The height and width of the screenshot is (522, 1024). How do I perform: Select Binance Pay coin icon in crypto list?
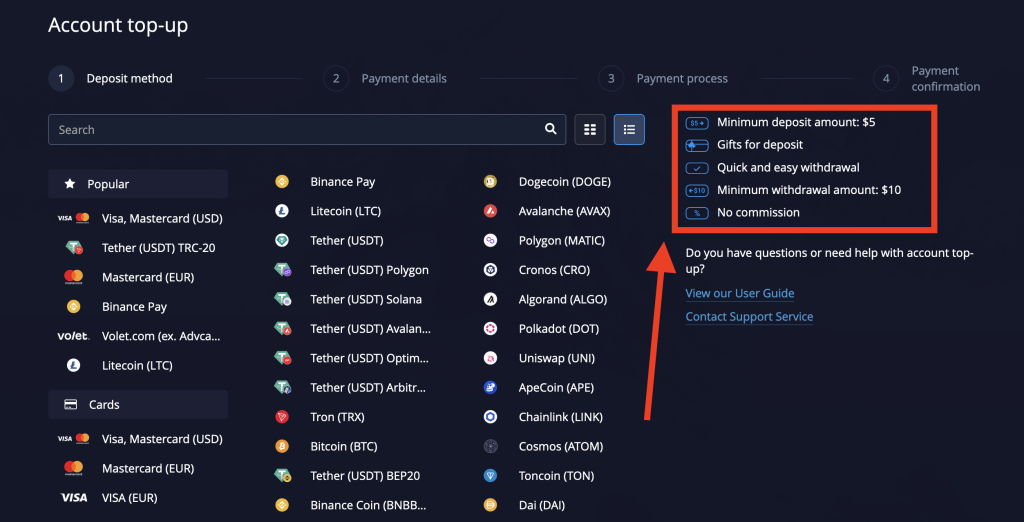tap(282, 182)
